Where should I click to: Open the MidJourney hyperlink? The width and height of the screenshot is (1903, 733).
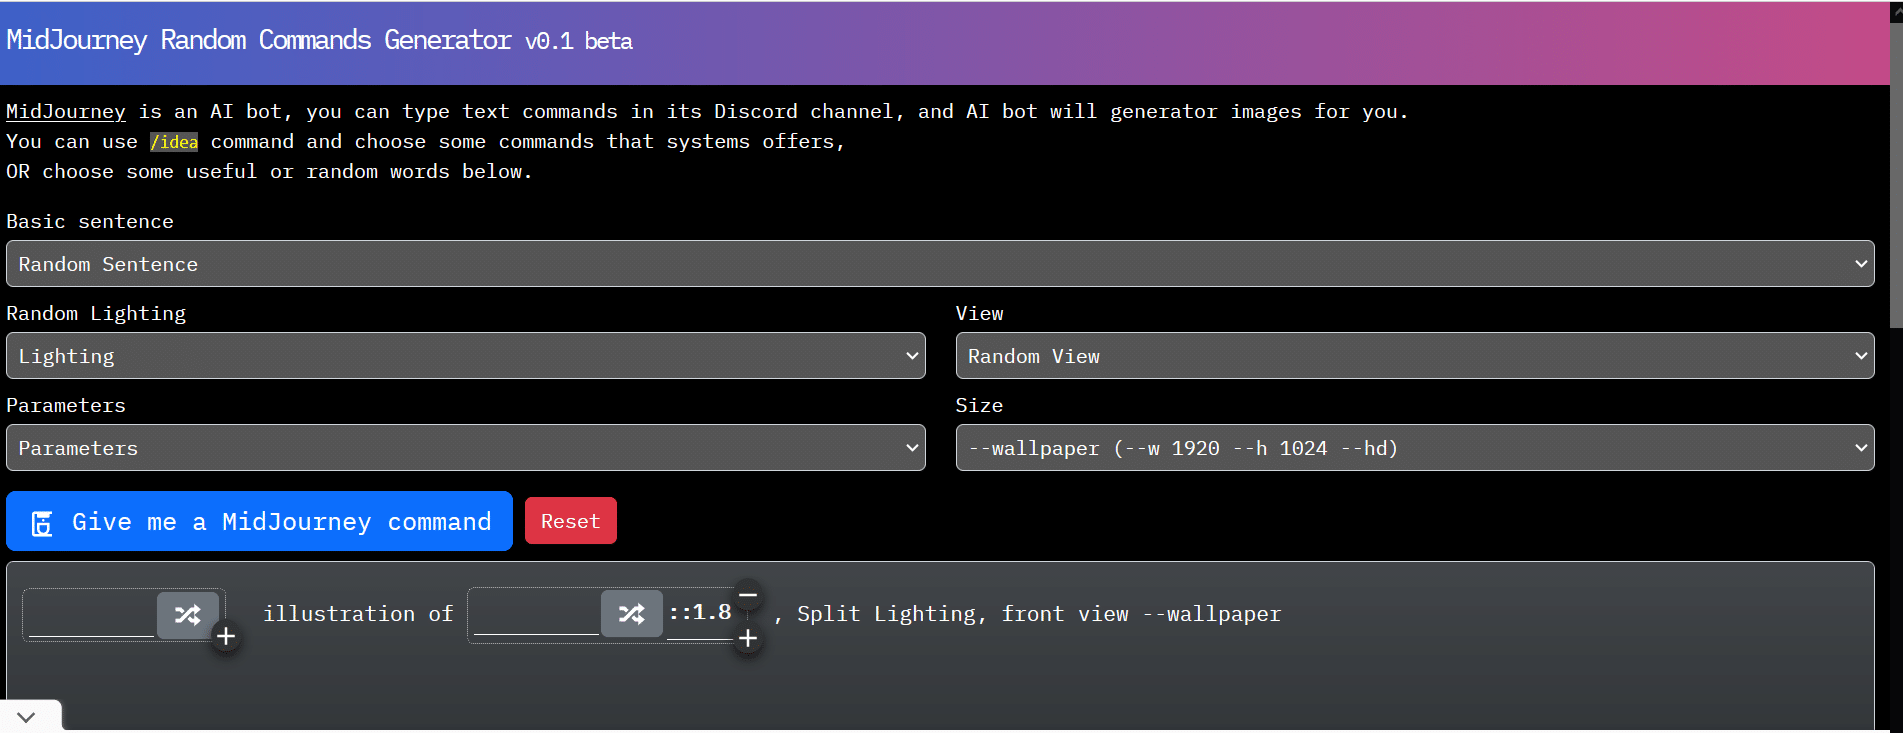point(66,112)
